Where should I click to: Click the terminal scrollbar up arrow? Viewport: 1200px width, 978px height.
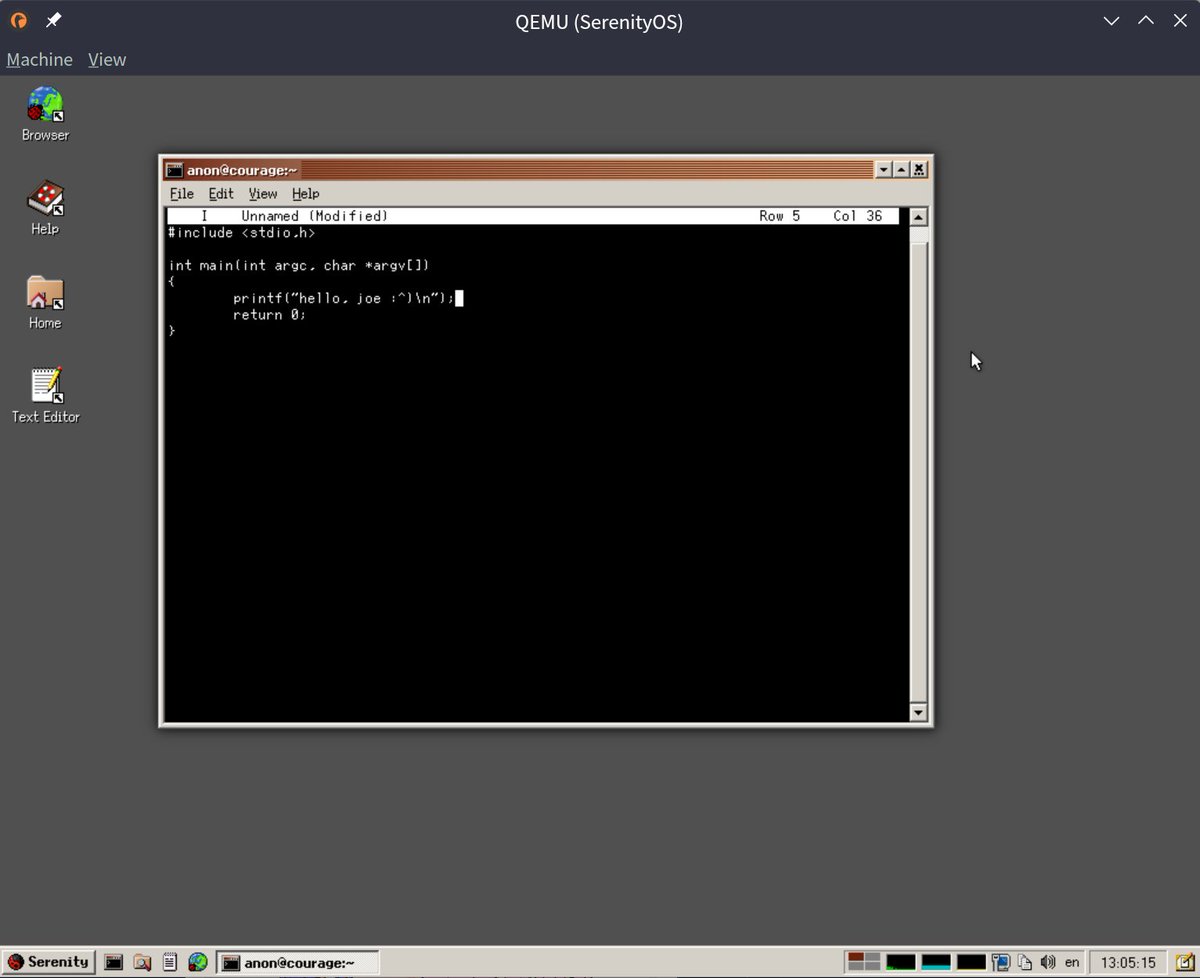tap(919, 217)
